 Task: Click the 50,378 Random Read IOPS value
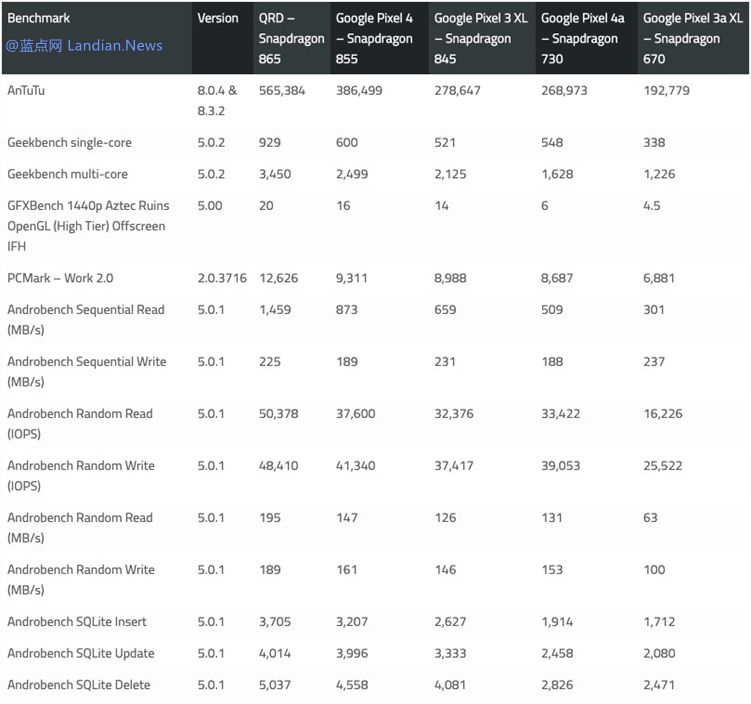point(282,414)
